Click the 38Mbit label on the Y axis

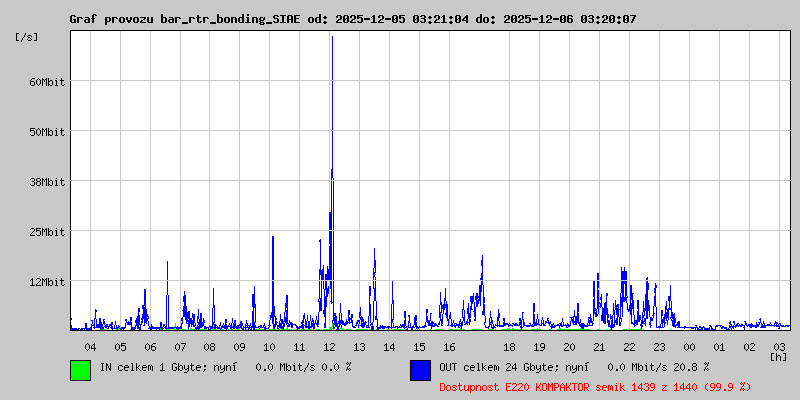47,181
